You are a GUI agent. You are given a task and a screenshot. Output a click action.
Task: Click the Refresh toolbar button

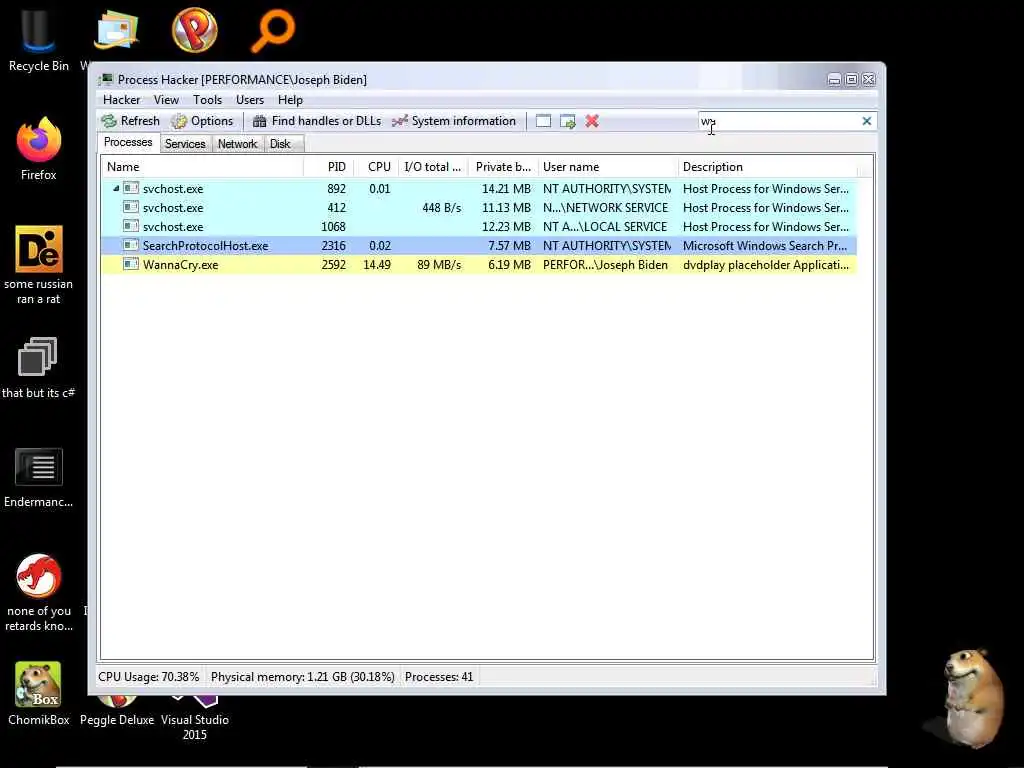tap(131, 121)
